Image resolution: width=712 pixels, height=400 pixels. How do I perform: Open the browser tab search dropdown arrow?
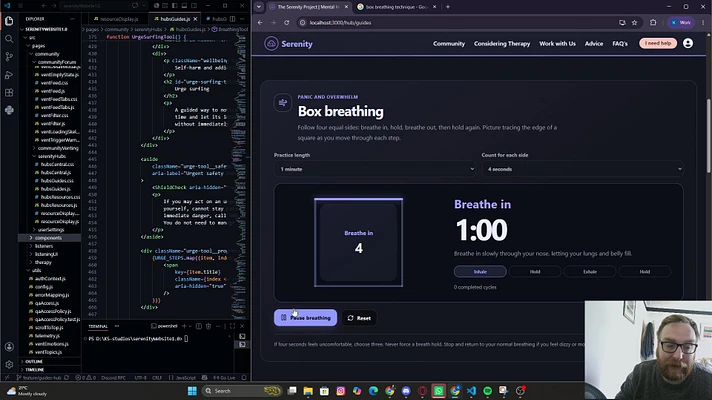(x=259, y=7)
